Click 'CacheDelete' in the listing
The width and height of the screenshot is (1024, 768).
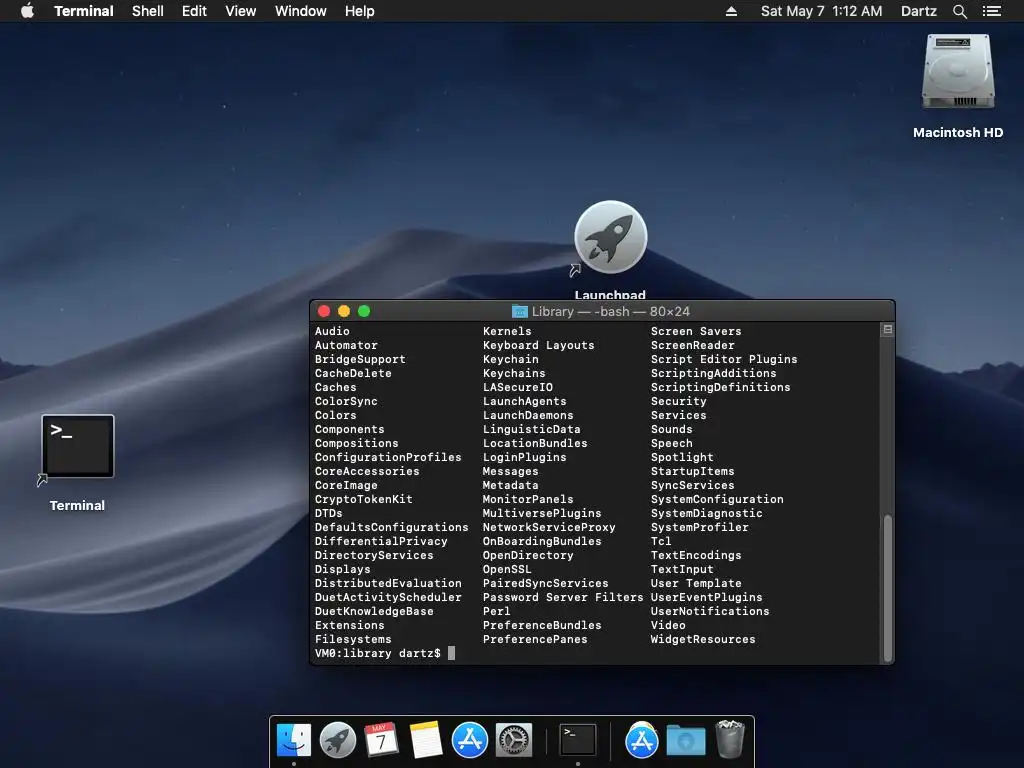tap(353, 374)
